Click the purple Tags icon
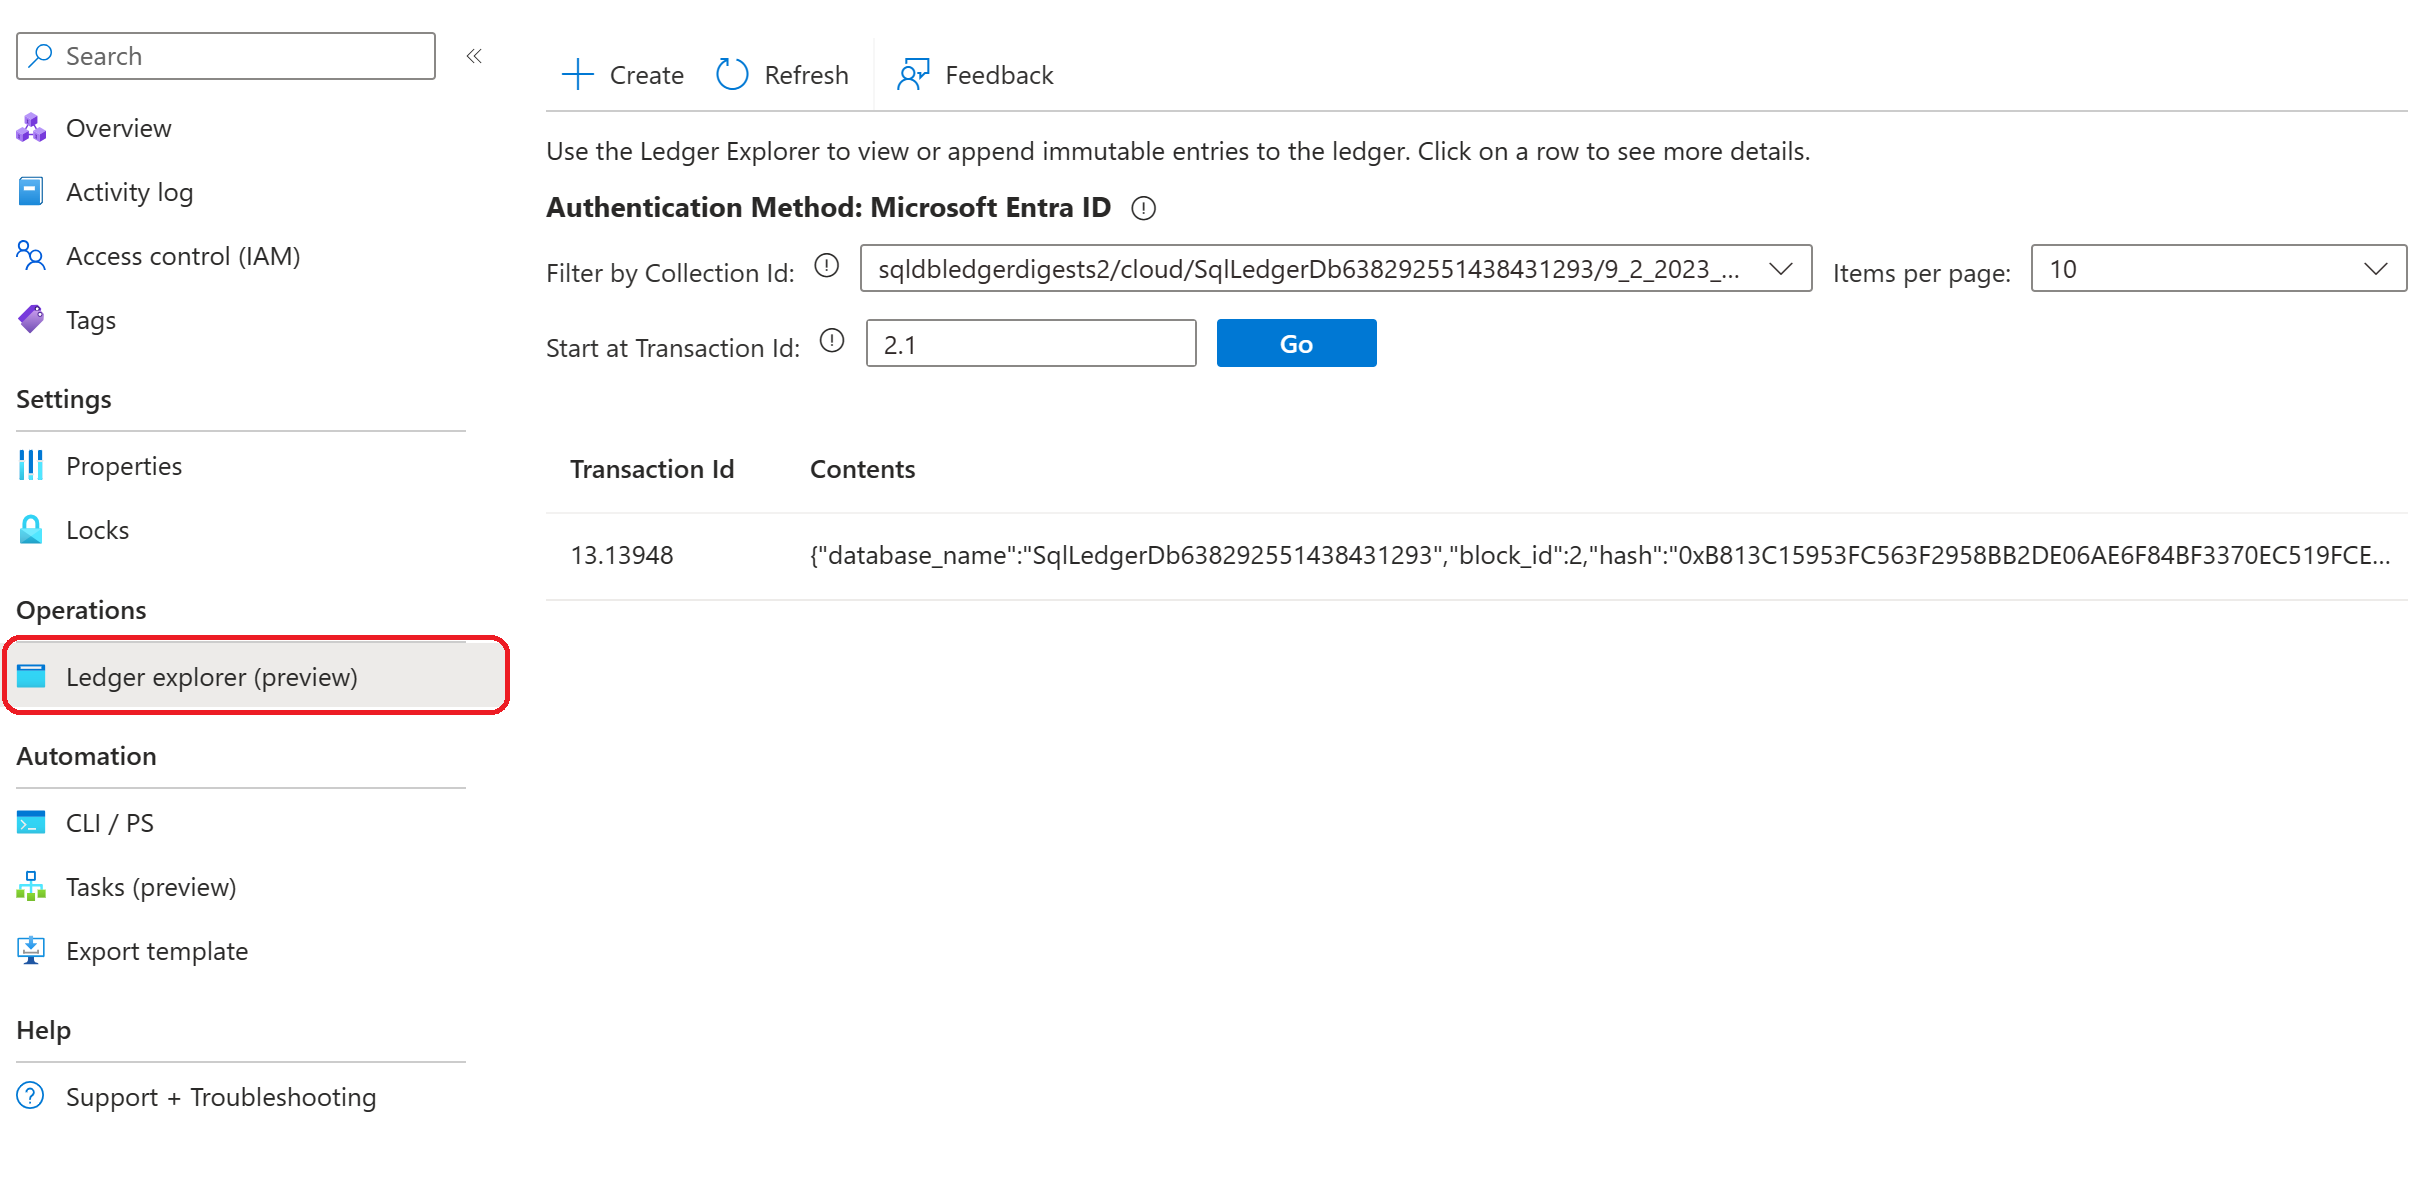The height and width of the screenshot is (1203, 2436). 31,320
